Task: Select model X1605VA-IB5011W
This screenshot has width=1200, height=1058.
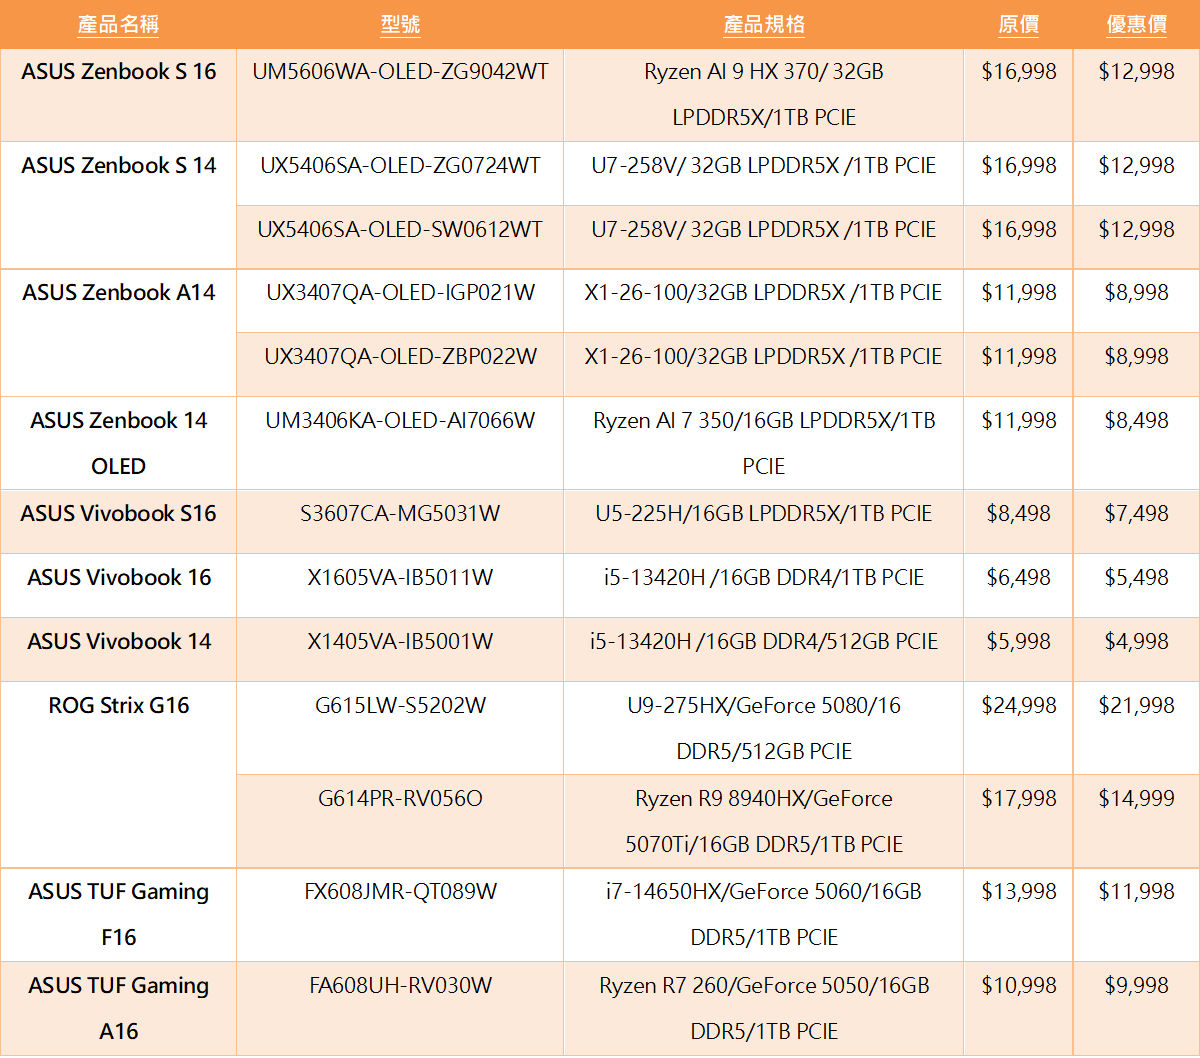Action: (x=400, y=577)
